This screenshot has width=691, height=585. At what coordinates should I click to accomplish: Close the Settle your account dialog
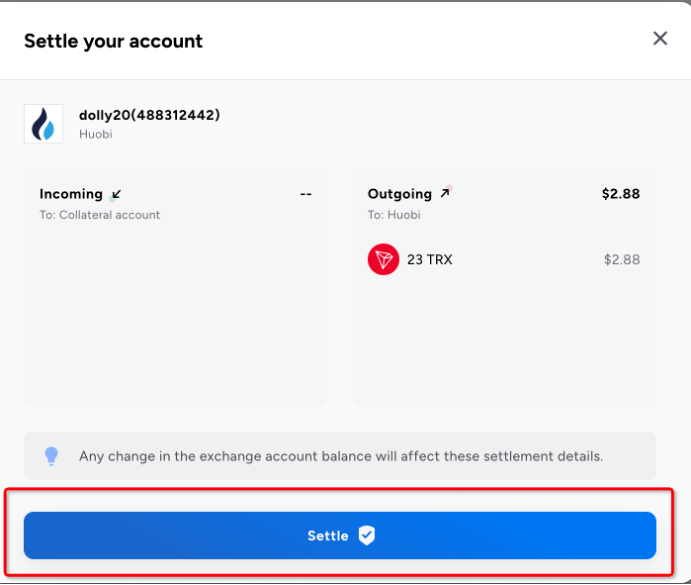point(660,39)
